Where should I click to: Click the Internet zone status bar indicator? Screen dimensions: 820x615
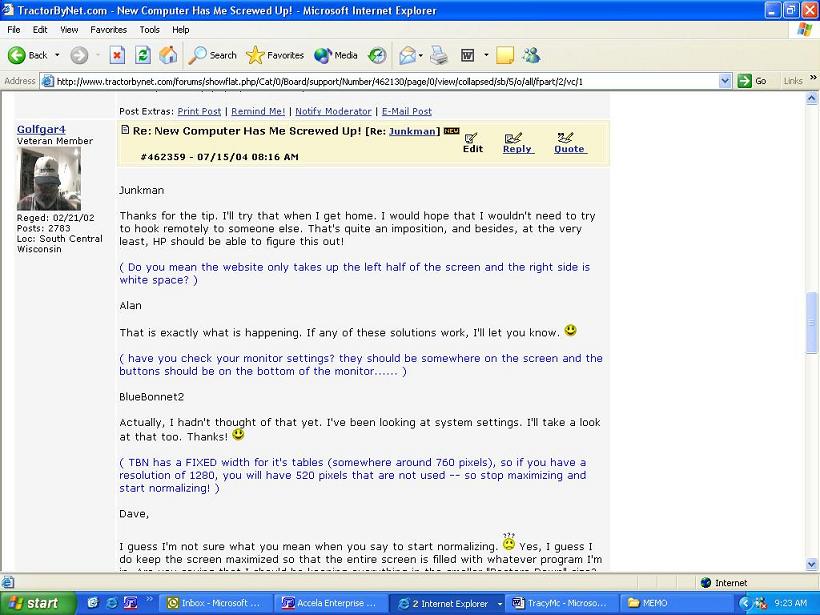click(x=724, y=583)
